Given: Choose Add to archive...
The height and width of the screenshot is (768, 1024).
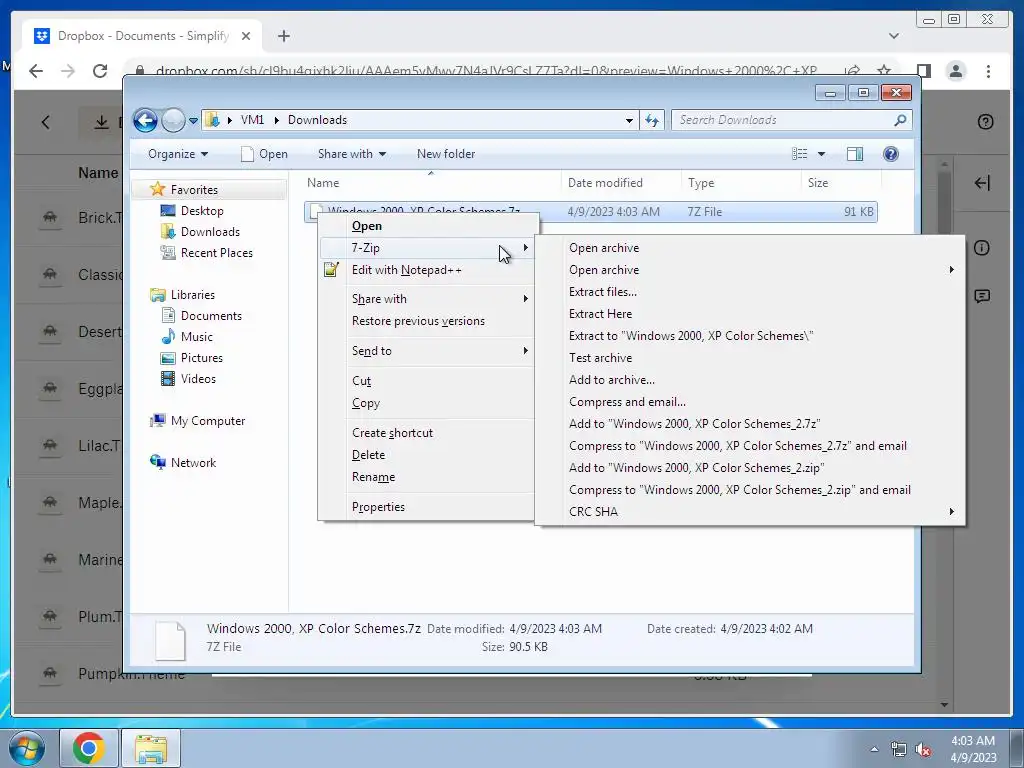Looking at the screenshot, I should 750,380.
